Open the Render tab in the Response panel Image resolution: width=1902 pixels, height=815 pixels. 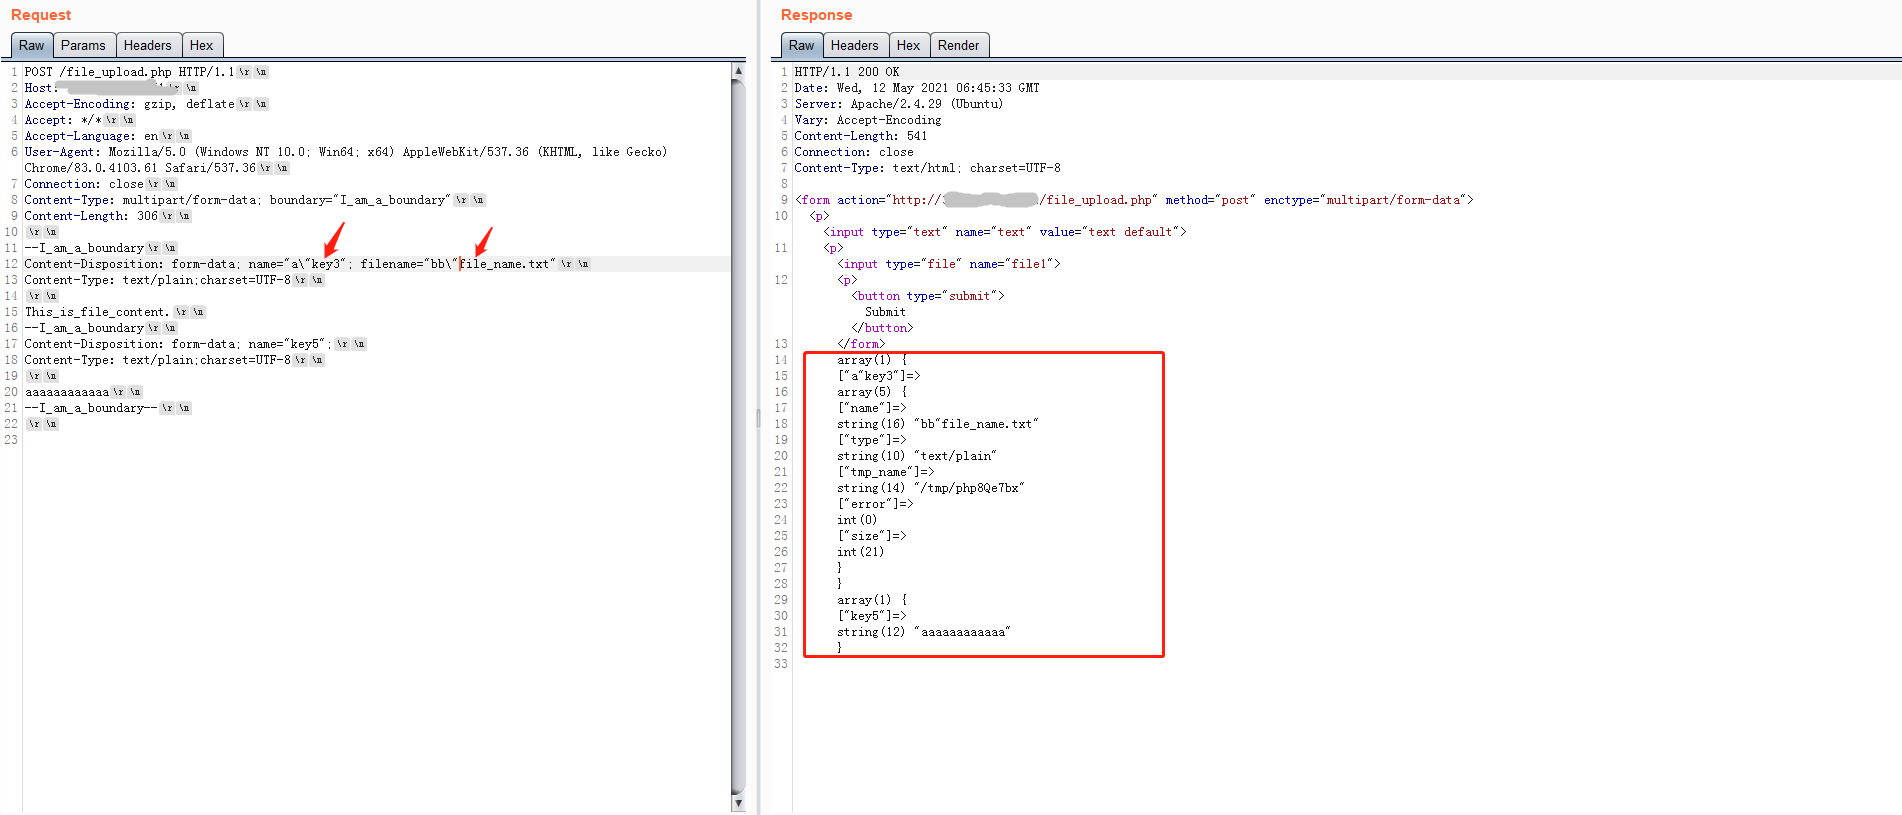(x=958, y=45)
